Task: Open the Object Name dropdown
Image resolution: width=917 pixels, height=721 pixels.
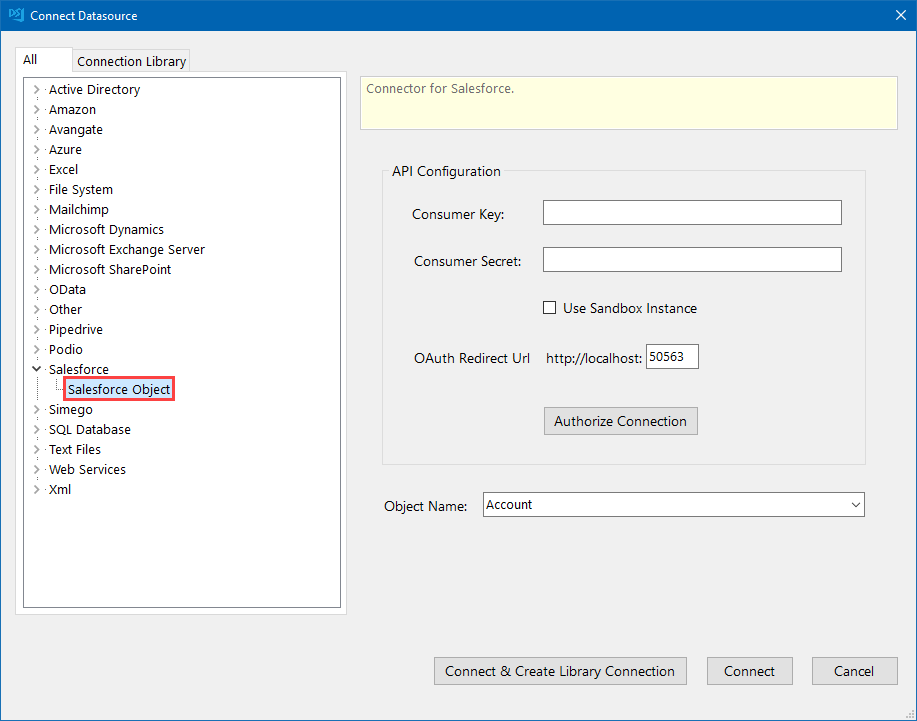Action: coord(856,505)
